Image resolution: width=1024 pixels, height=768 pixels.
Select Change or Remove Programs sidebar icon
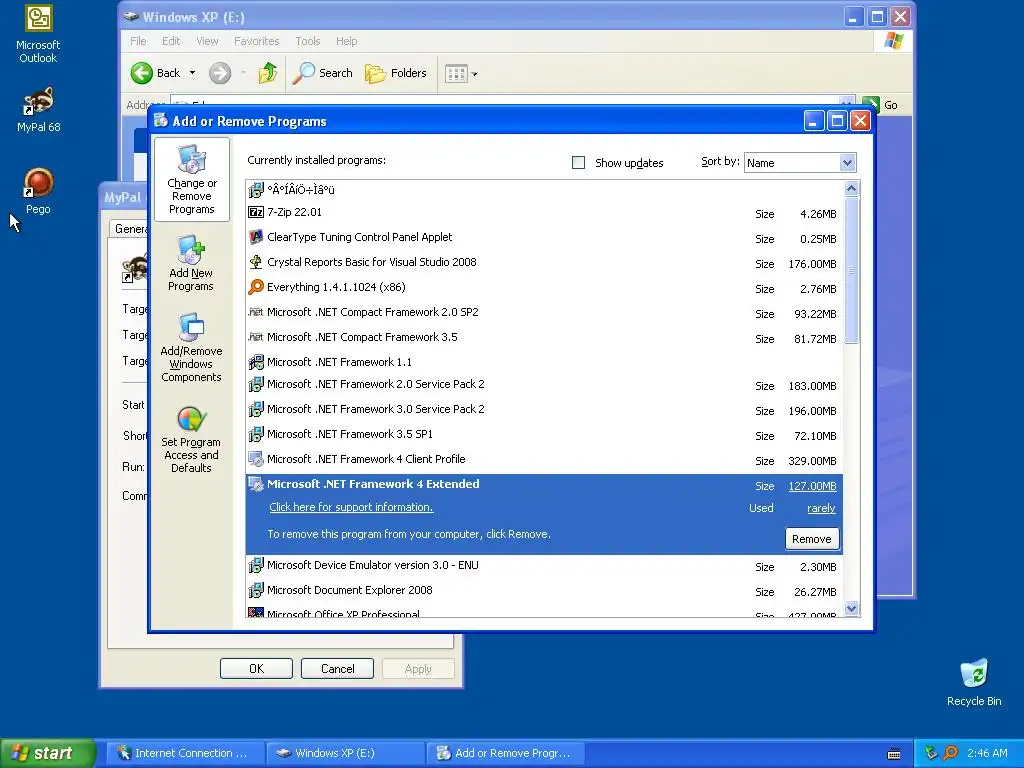pos(191,180)
